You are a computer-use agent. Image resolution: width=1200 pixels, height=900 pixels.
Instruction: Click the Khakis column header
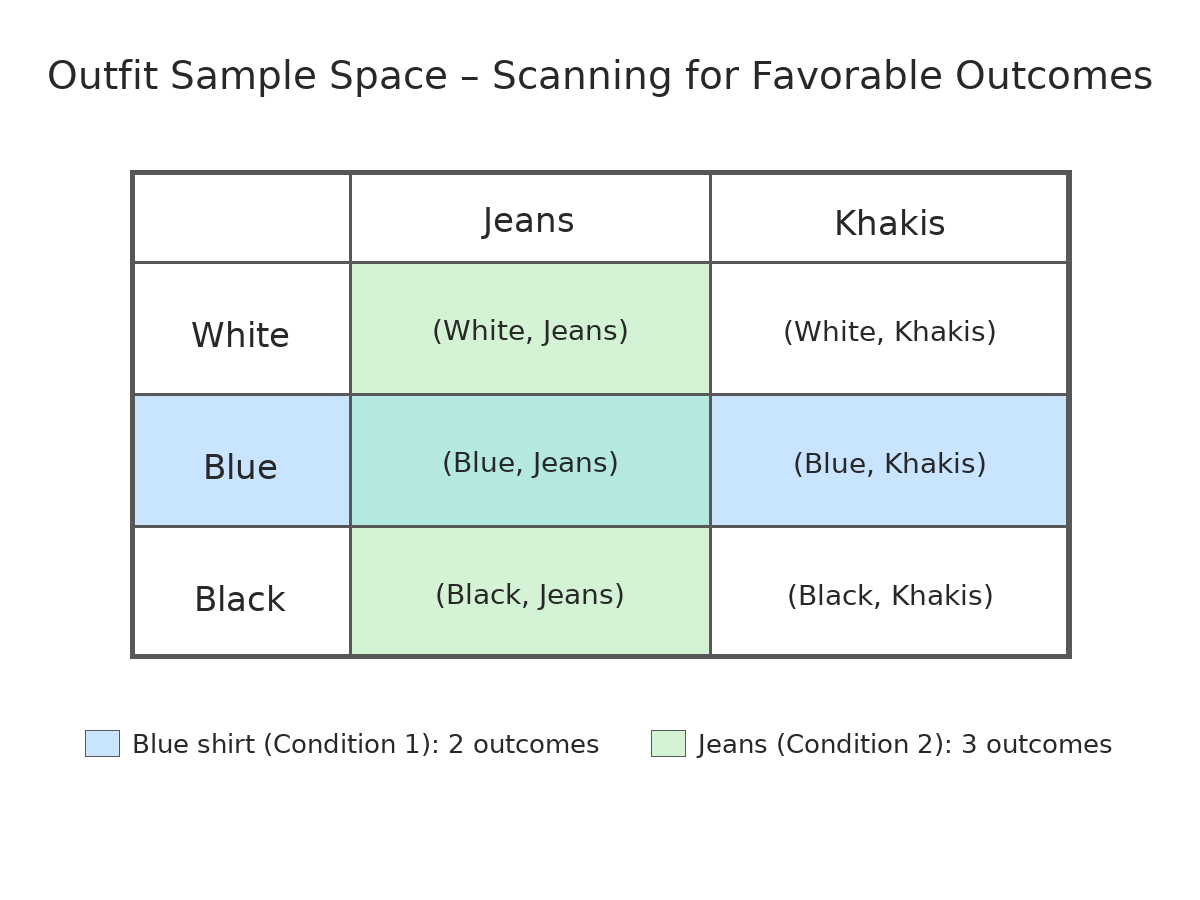(889, 218)
